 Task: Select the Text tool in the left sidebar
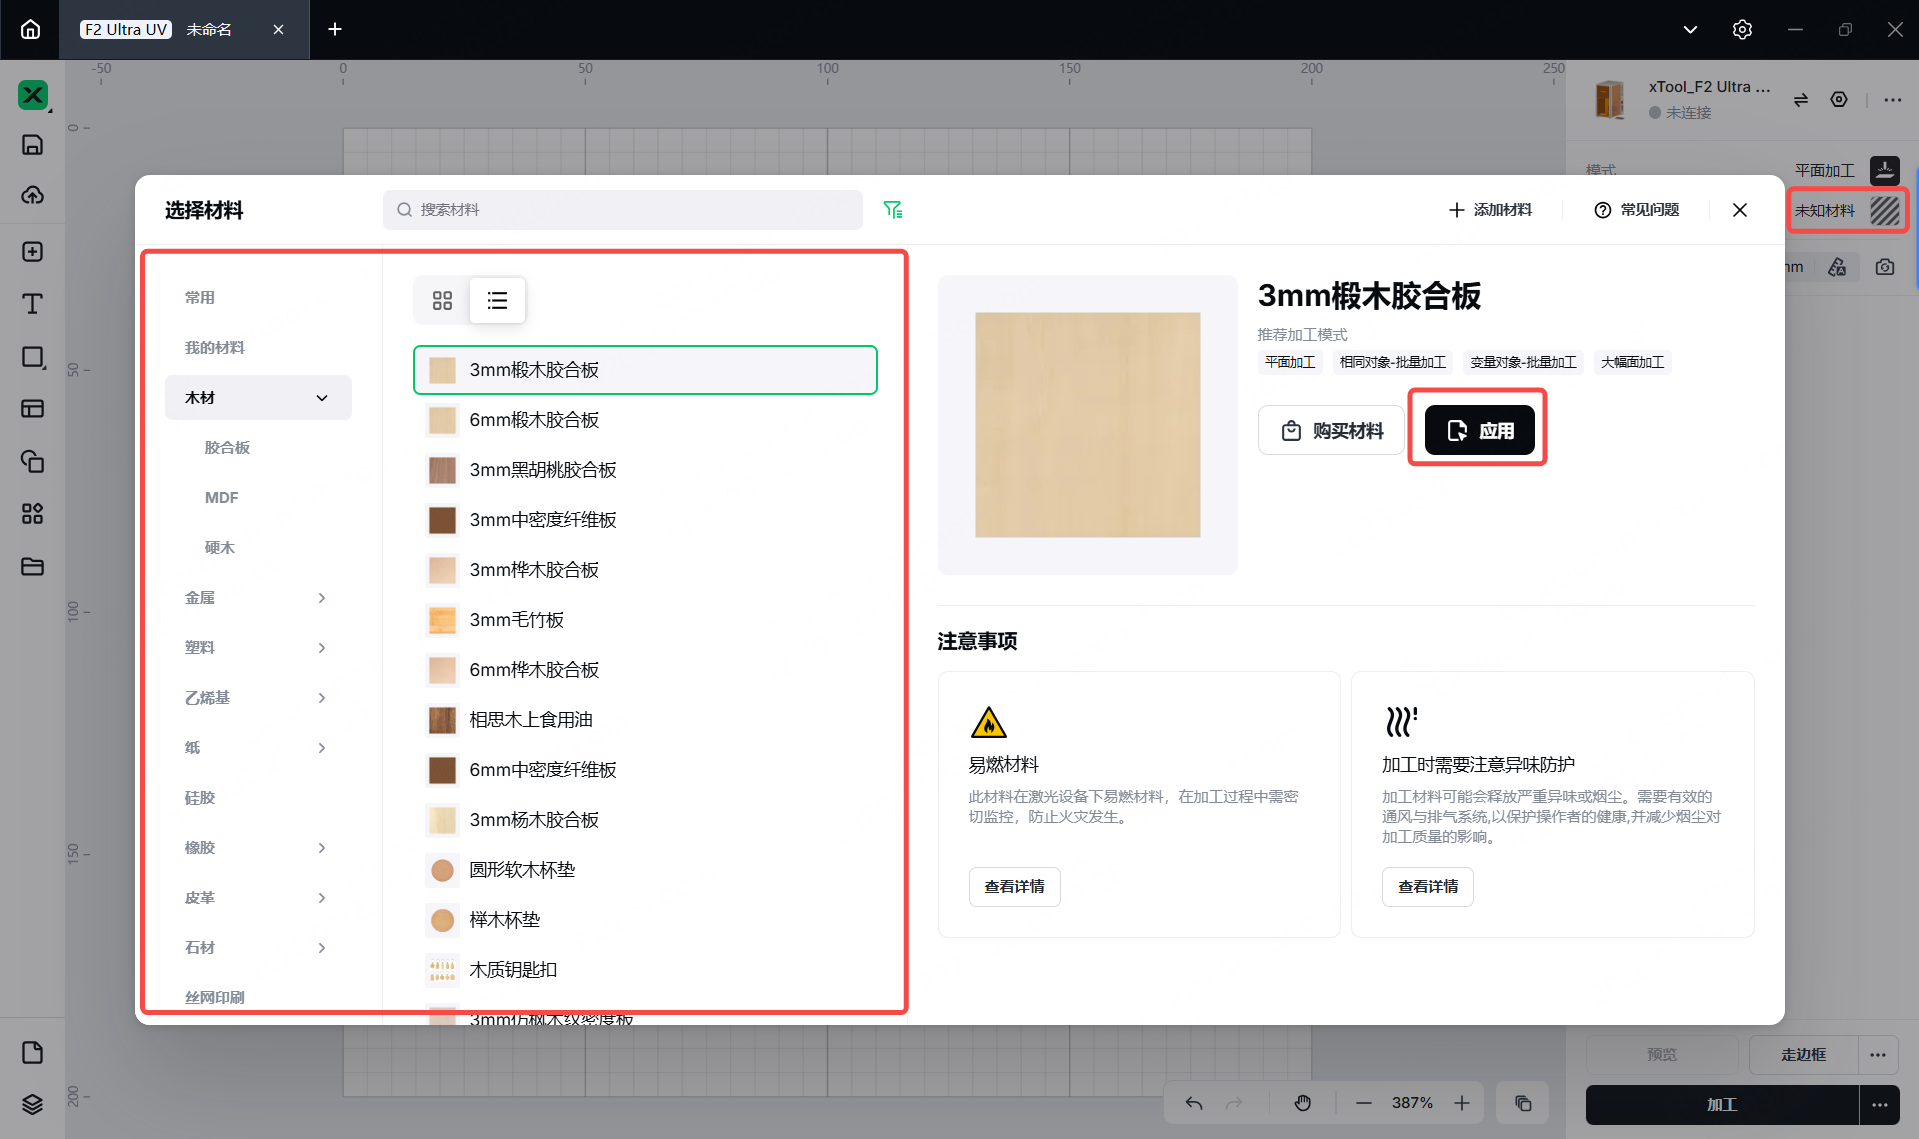32,304
